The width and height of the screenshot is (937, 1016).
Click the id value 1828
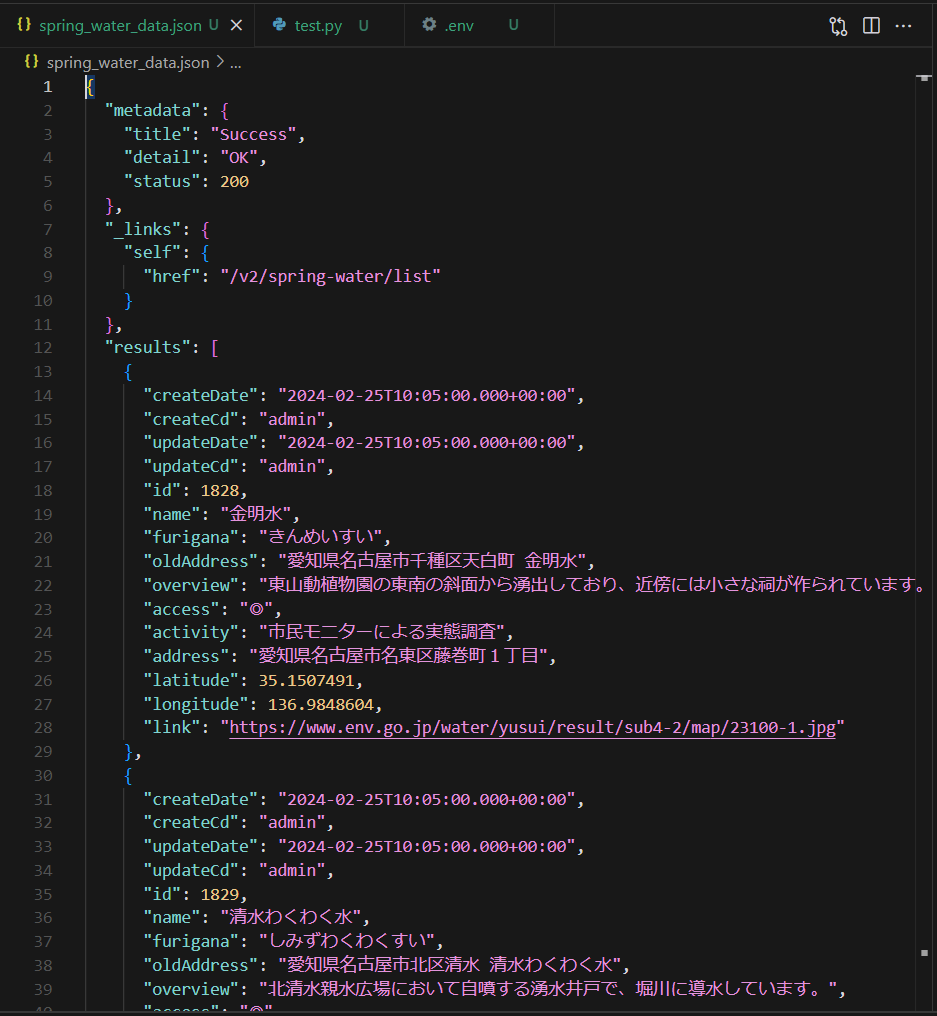pyautogui.click(x=220, y=491)
